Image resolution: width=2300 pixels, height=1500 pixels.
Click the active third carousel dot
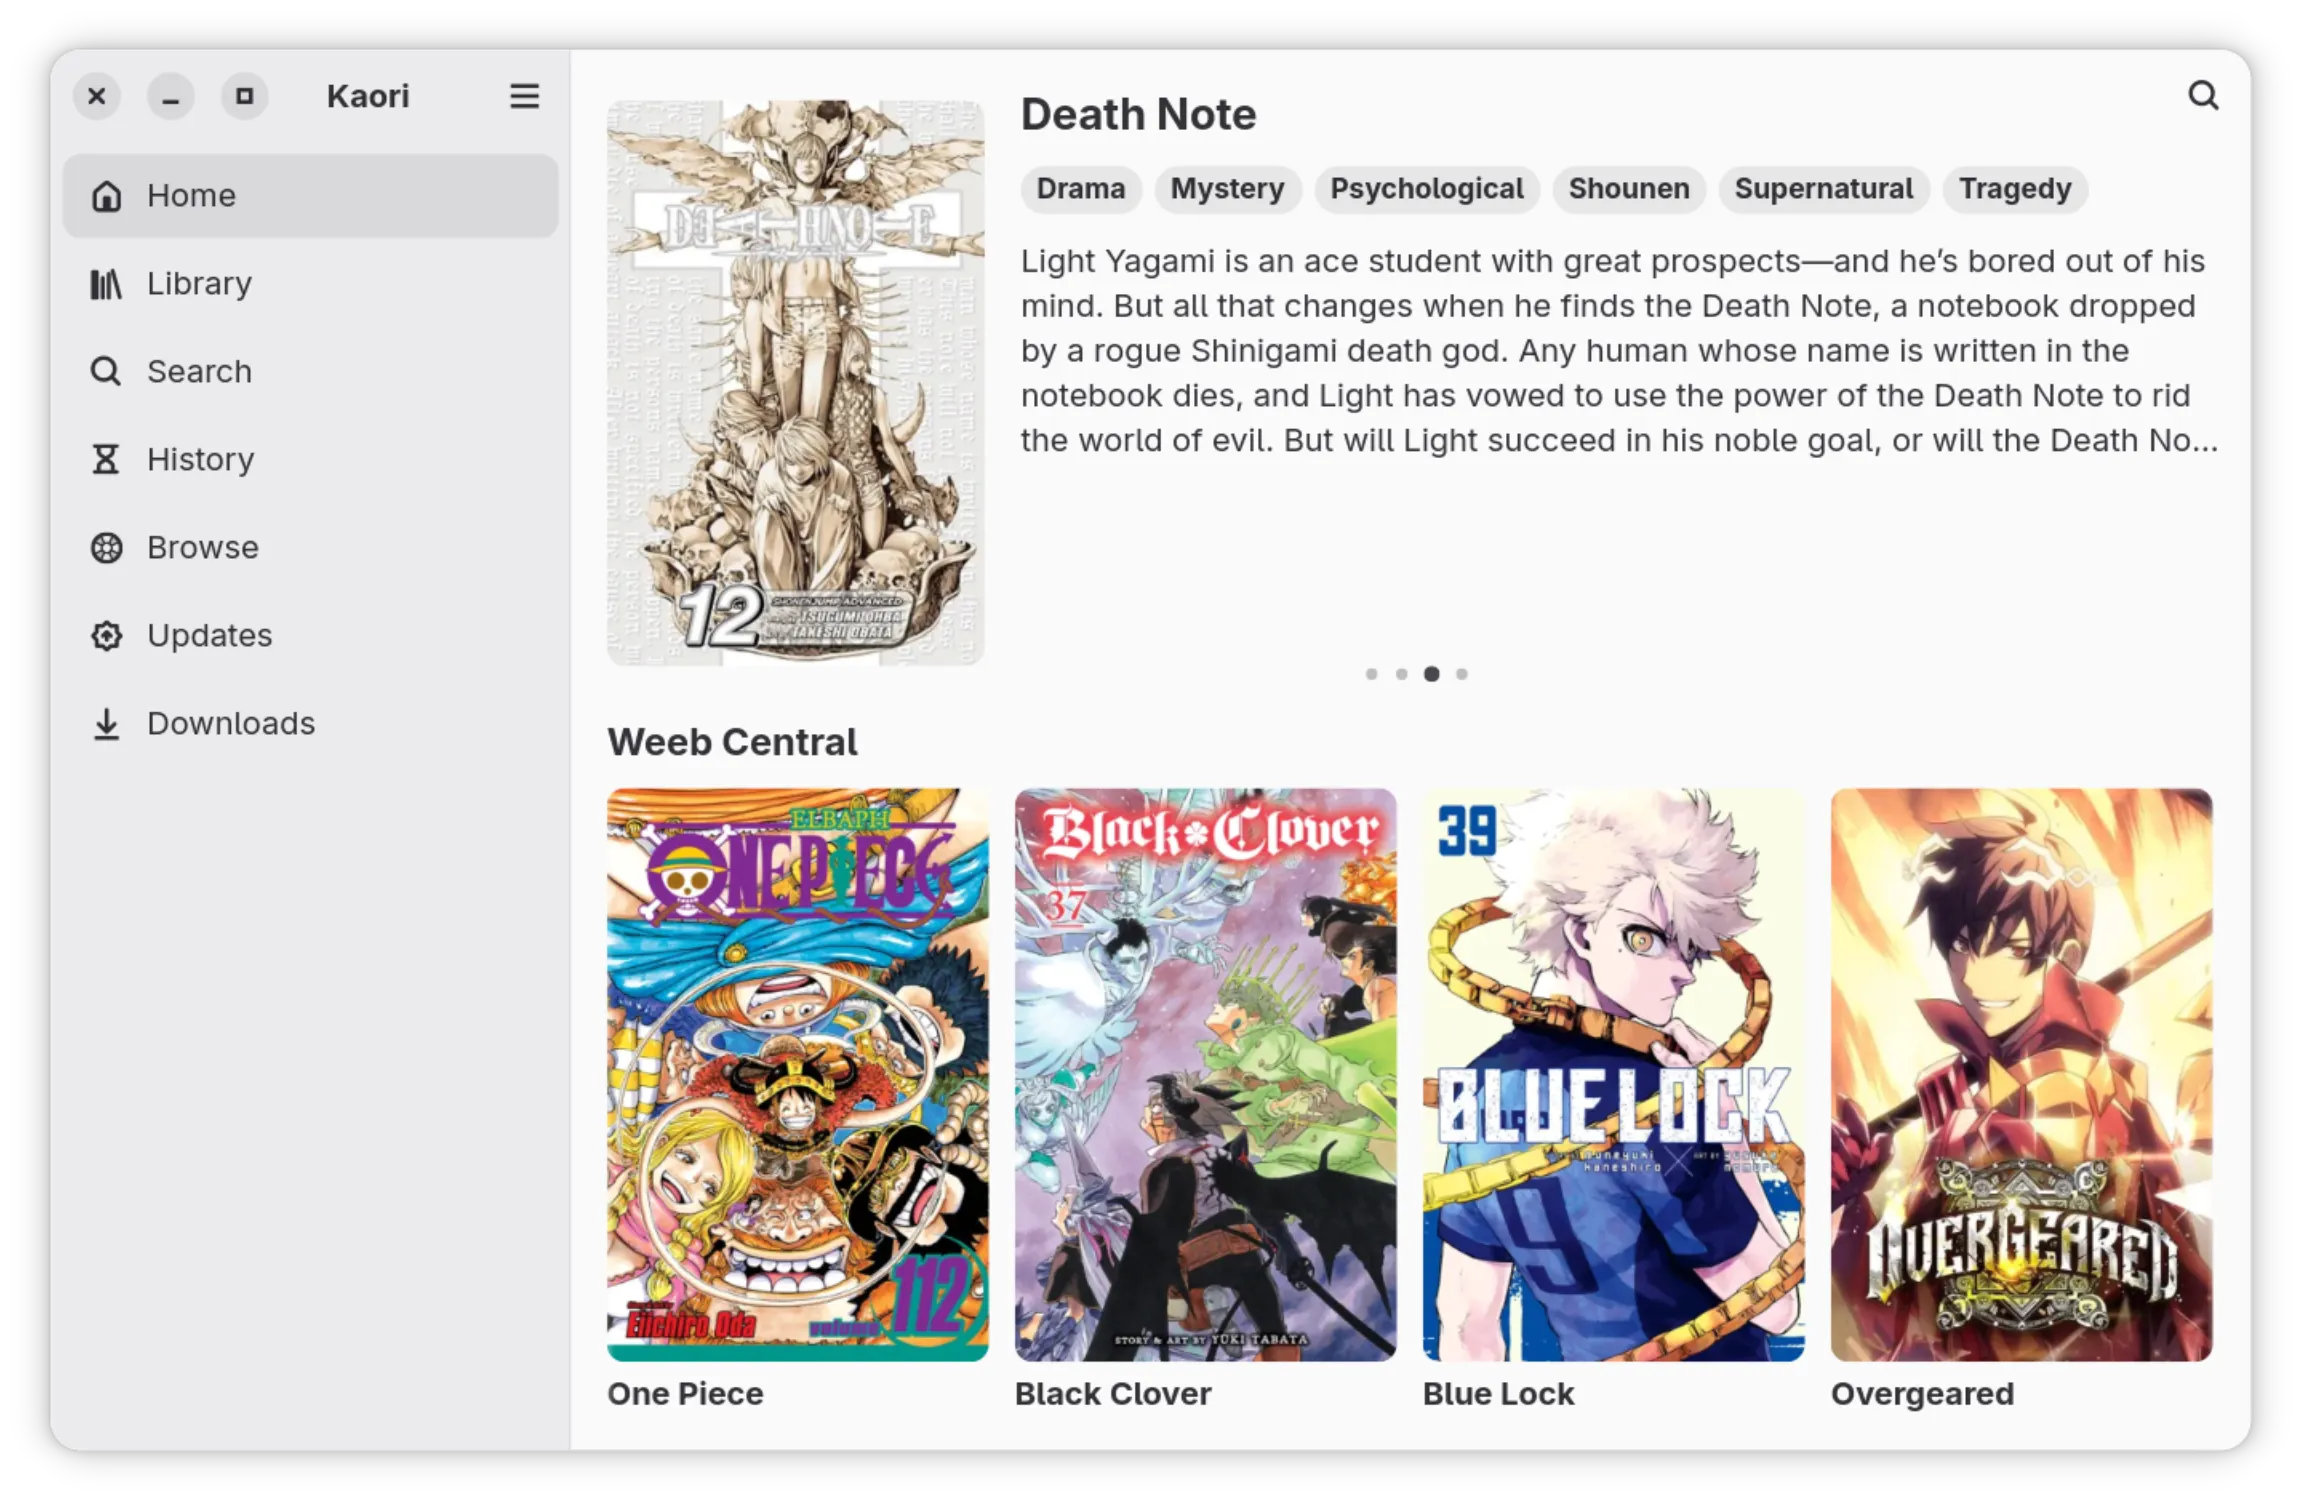(1431, 675)
